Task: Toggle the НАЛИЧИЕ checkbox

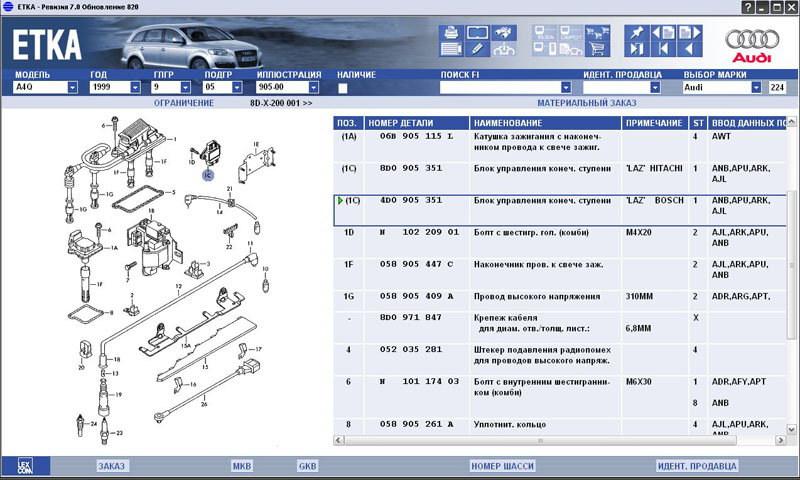Action: 343,88
